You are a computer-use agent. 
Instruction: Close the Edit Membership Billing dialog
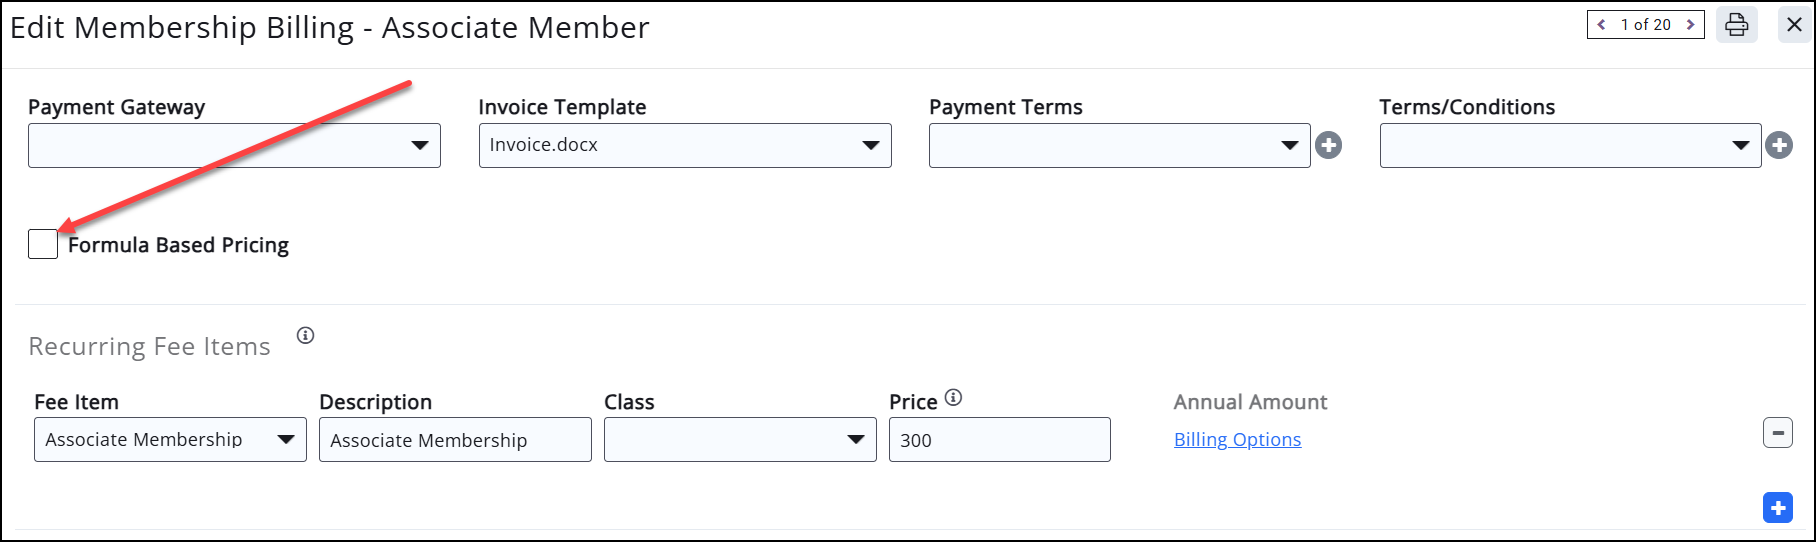coord(1794,25)
